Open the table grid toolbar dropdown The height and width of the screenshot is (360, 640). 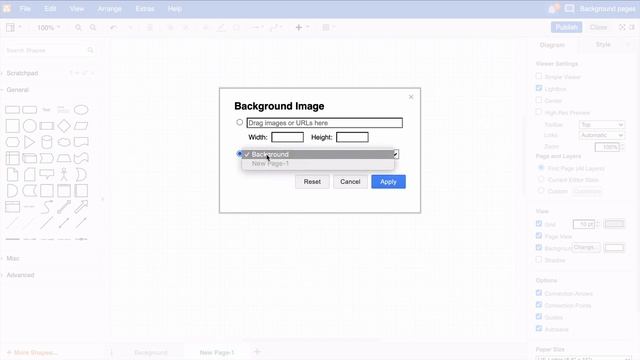(x=329, y=27)
